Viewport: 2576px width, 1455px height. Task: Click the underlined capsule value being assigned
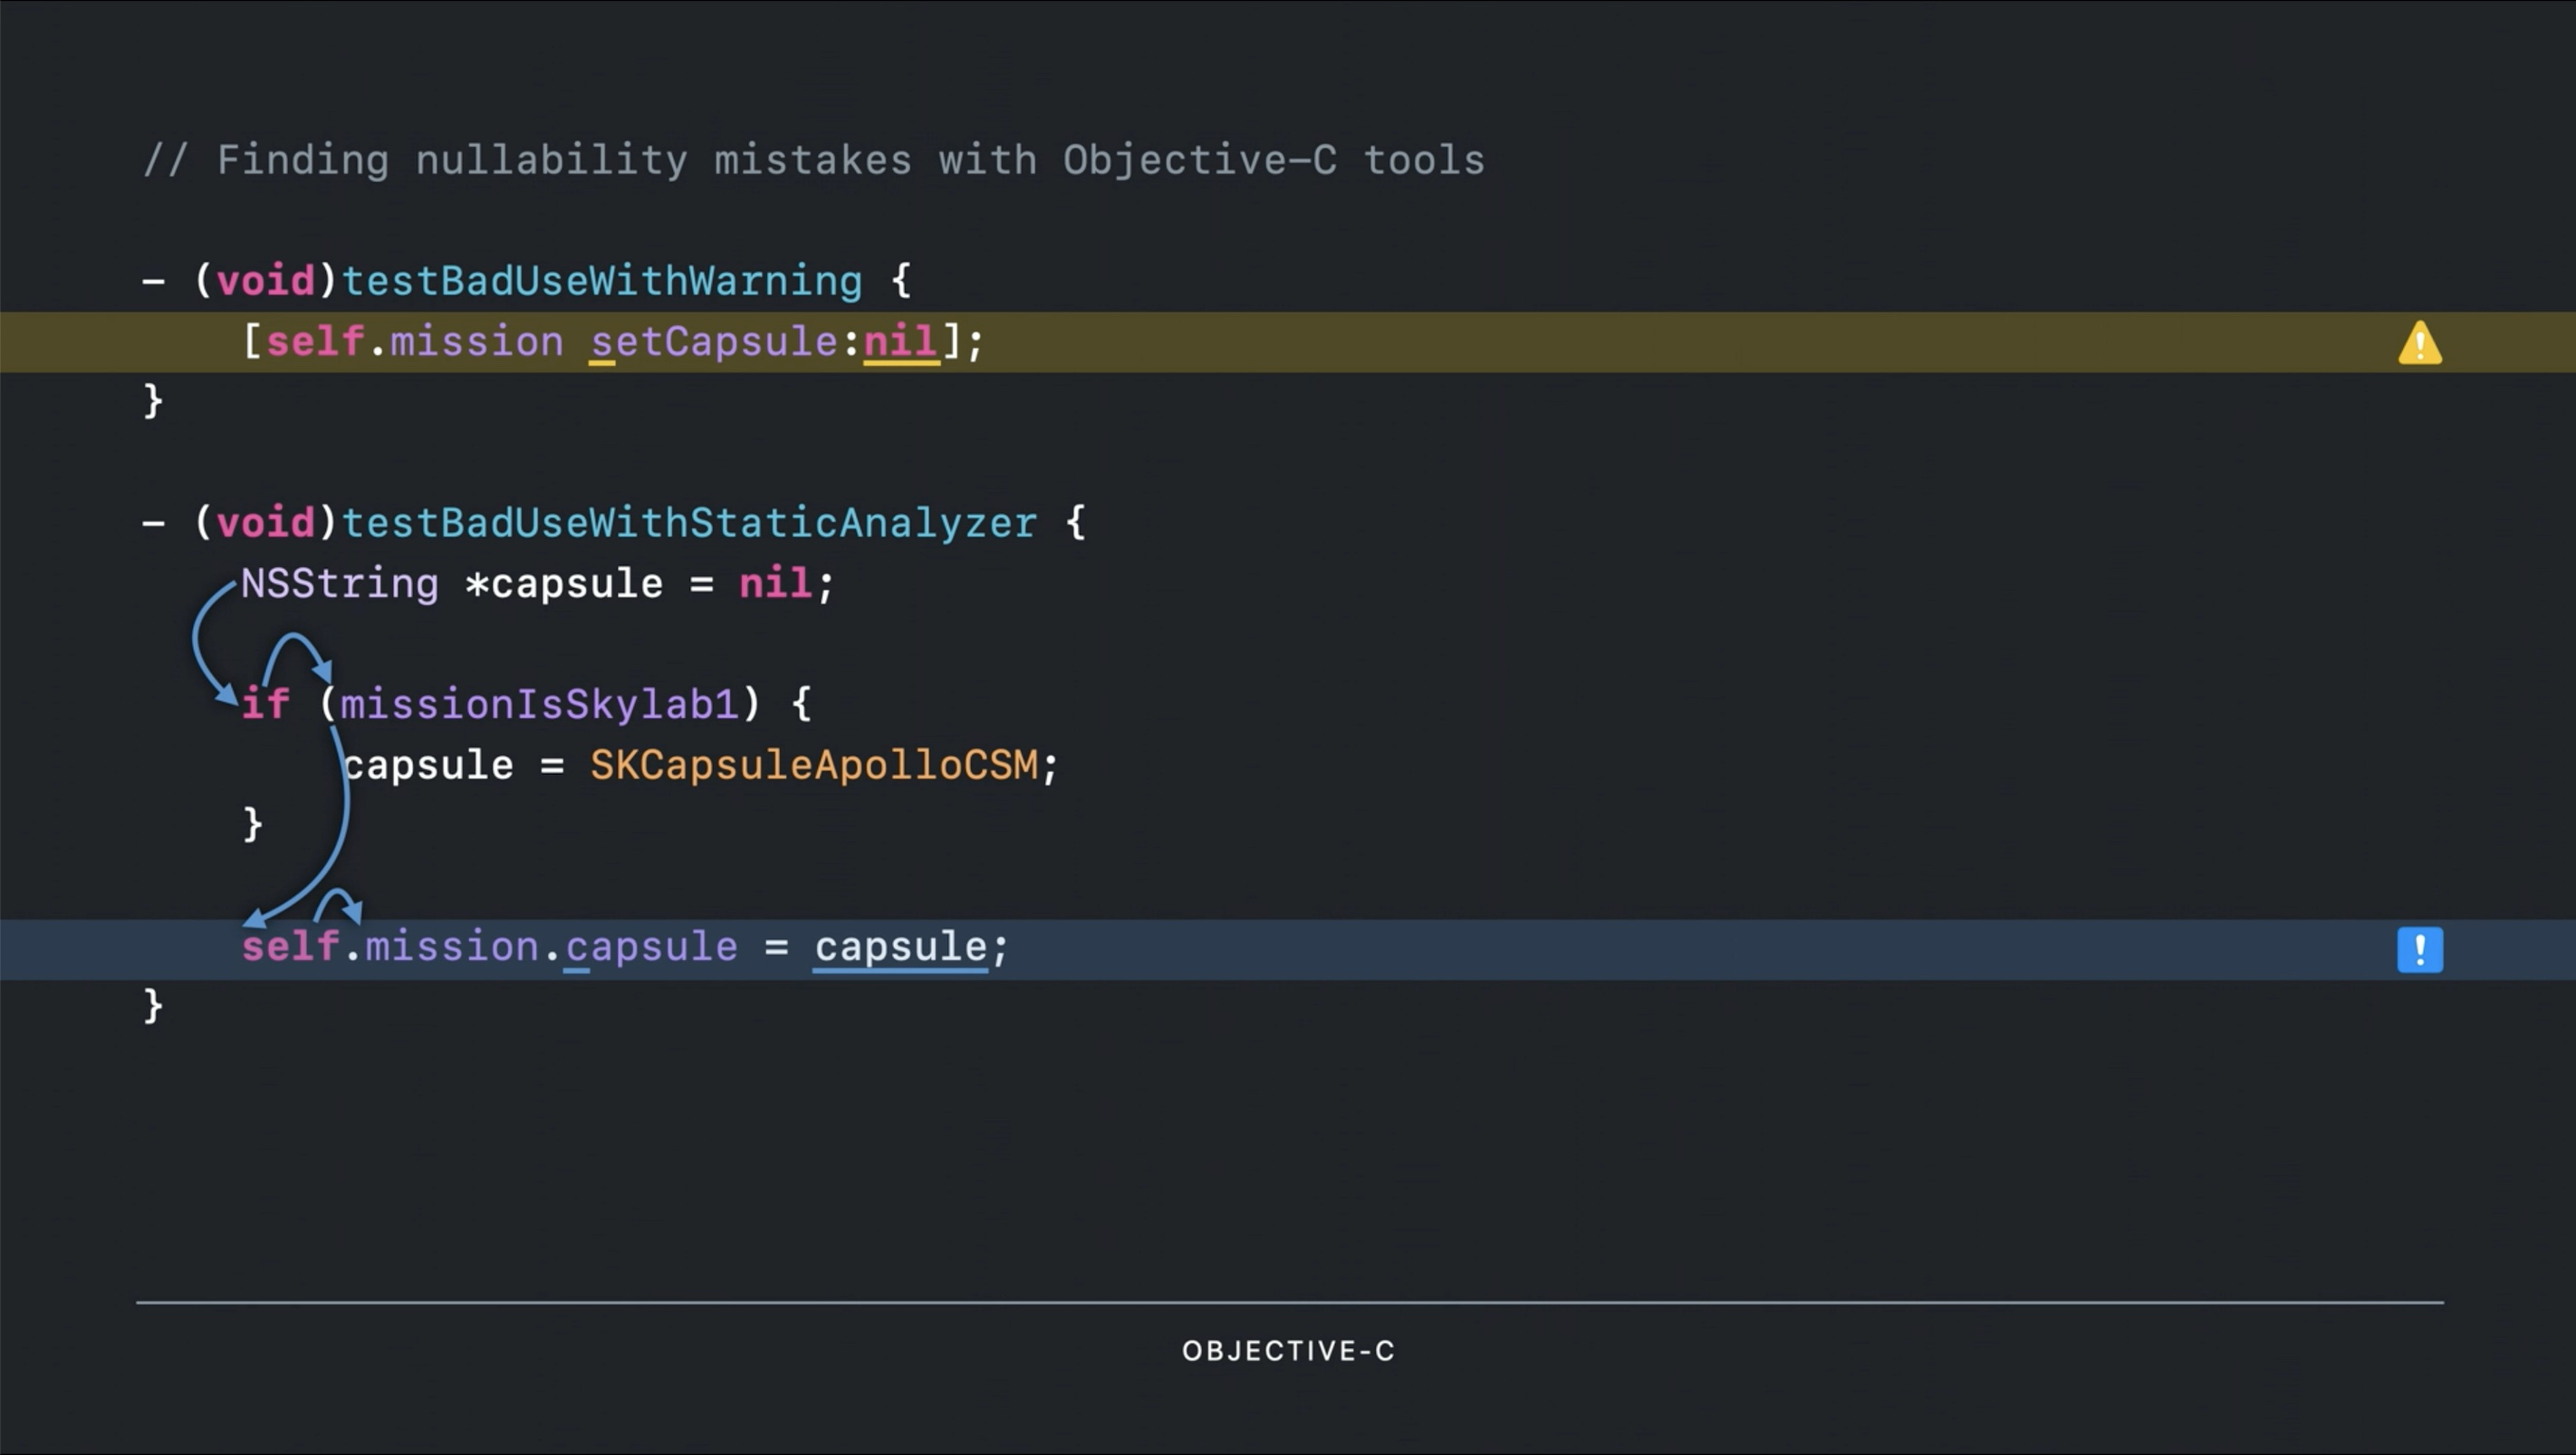(x=900, y=947)
